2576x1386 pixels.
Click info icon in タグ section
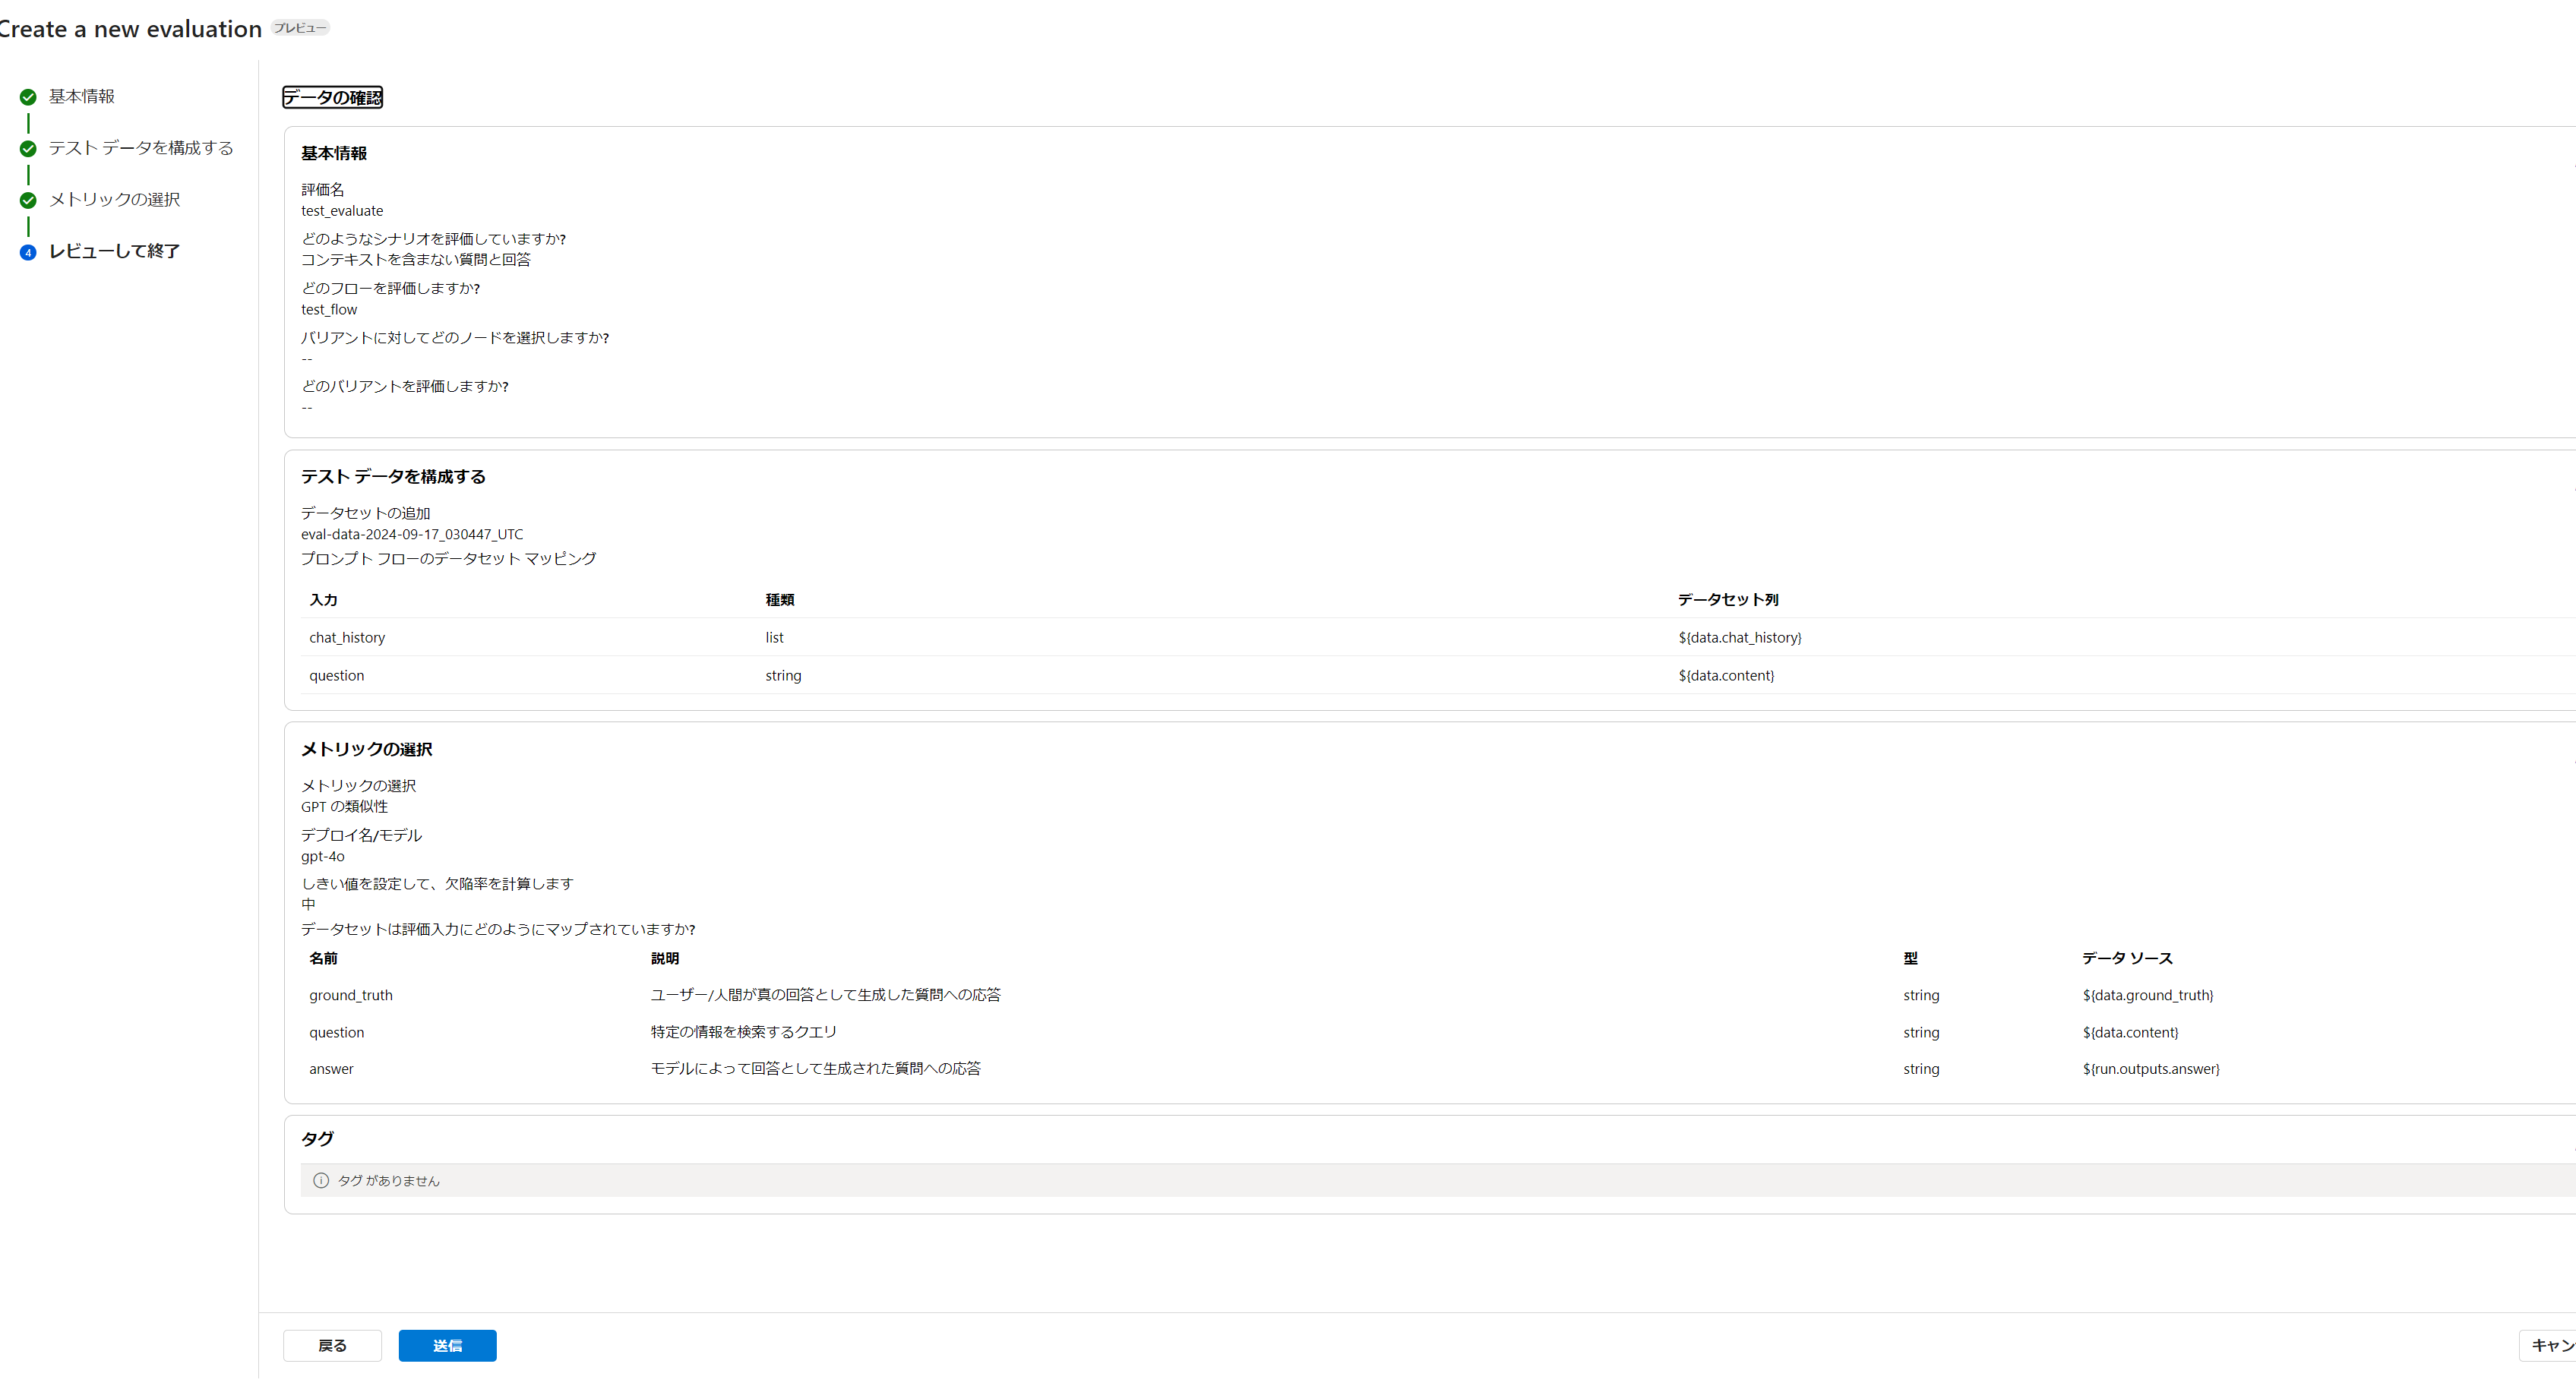(321, 1180)
